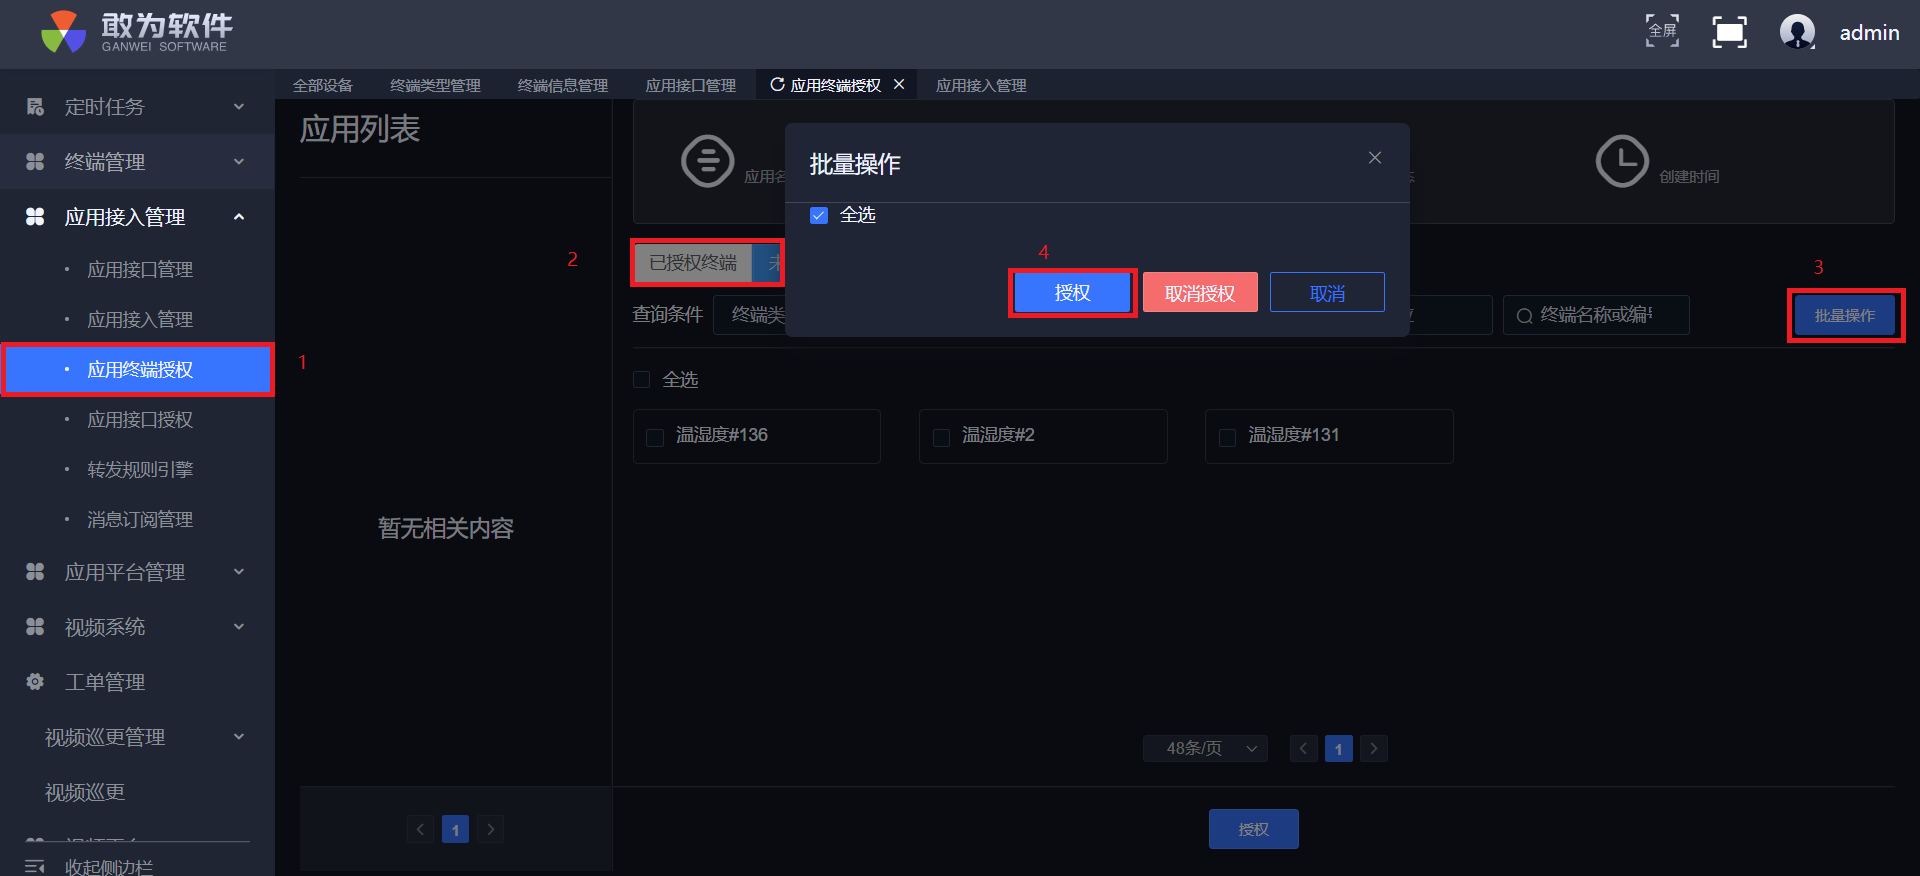This screenshot has width=1920, height=876.
Task: Click the 视频系统 sidebar icon
Action: click(35, 627)
